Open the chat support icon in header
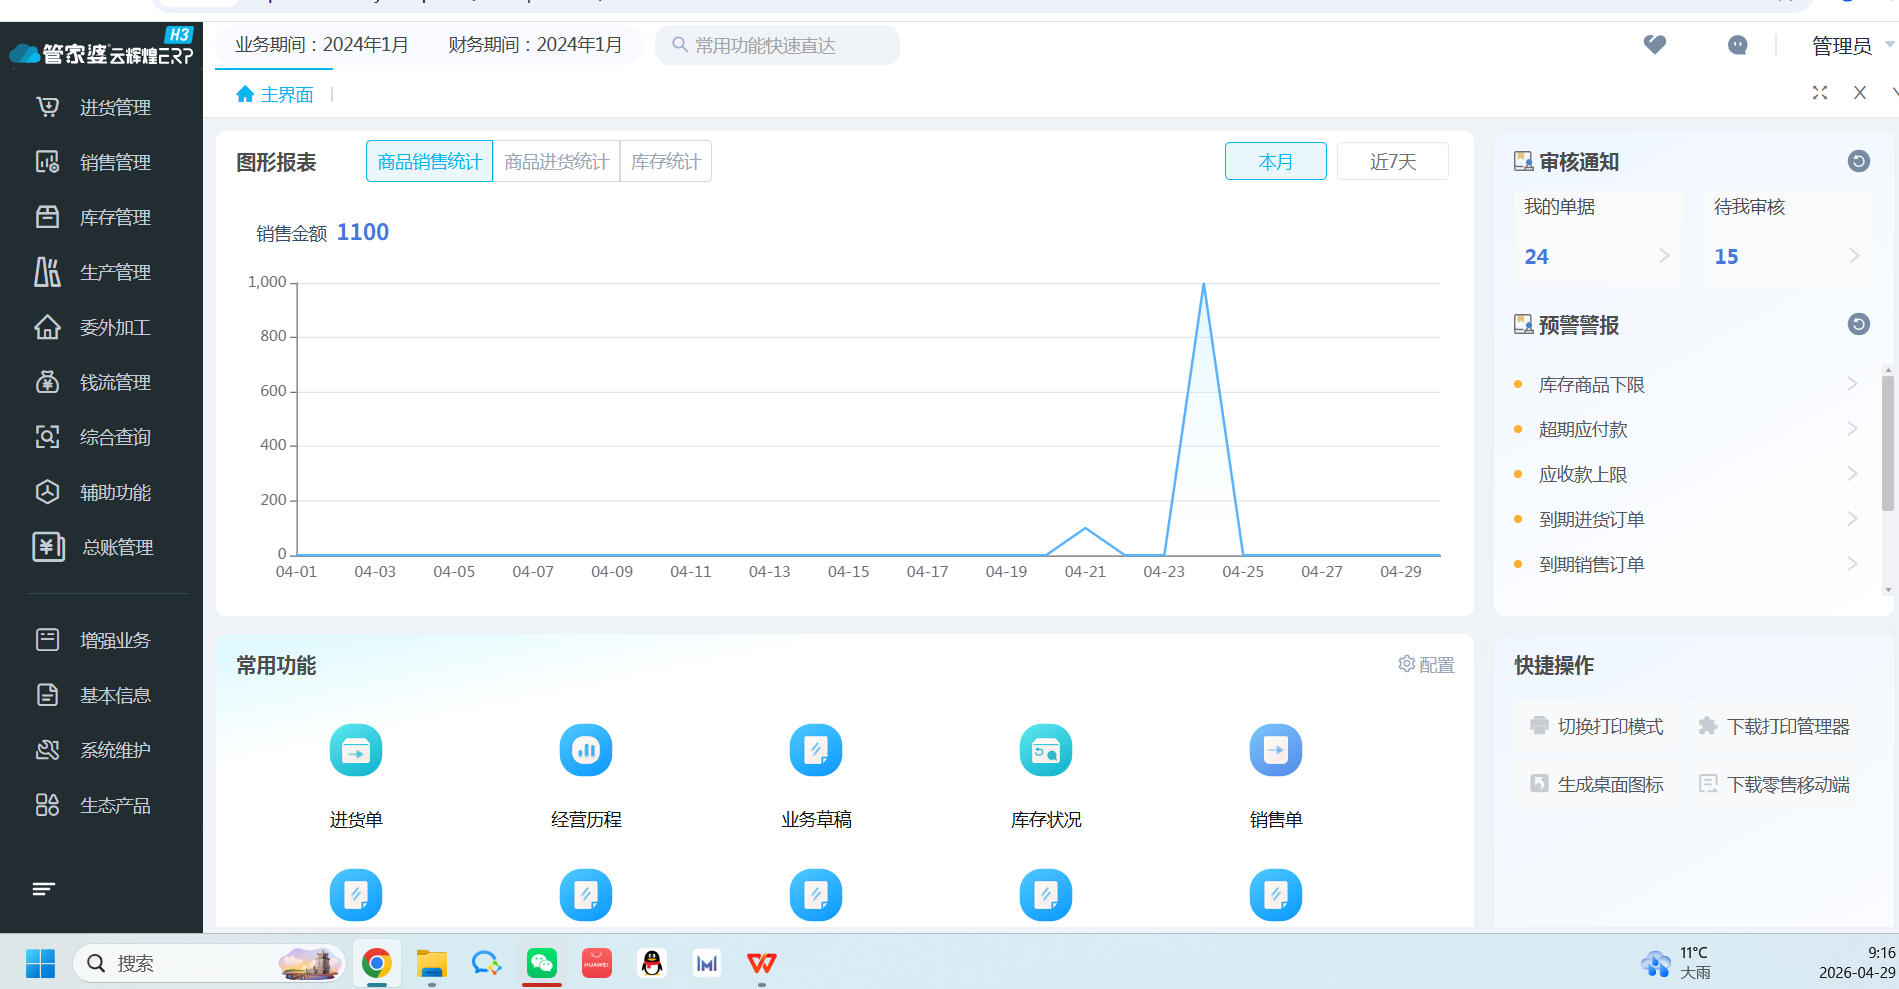 [x=1738, y=45]
